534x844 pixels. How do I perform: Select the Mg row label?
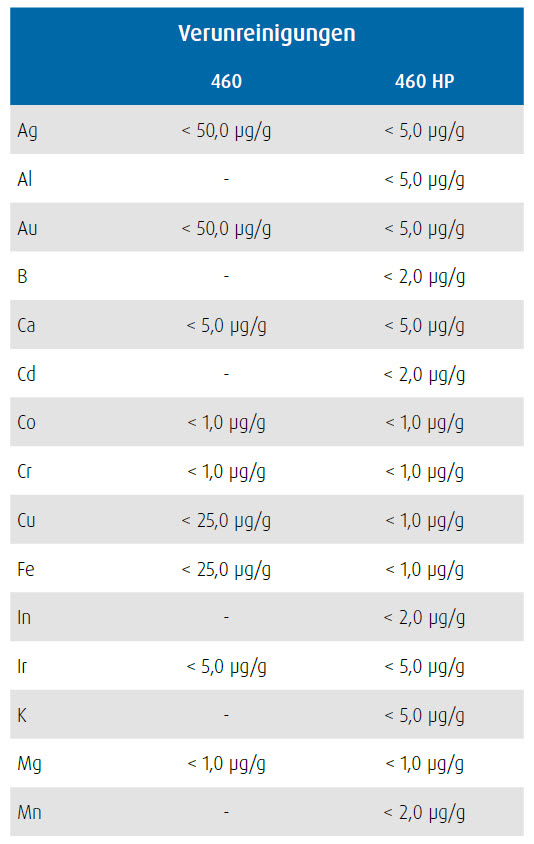pyautogui.click(x=29, y=764)
